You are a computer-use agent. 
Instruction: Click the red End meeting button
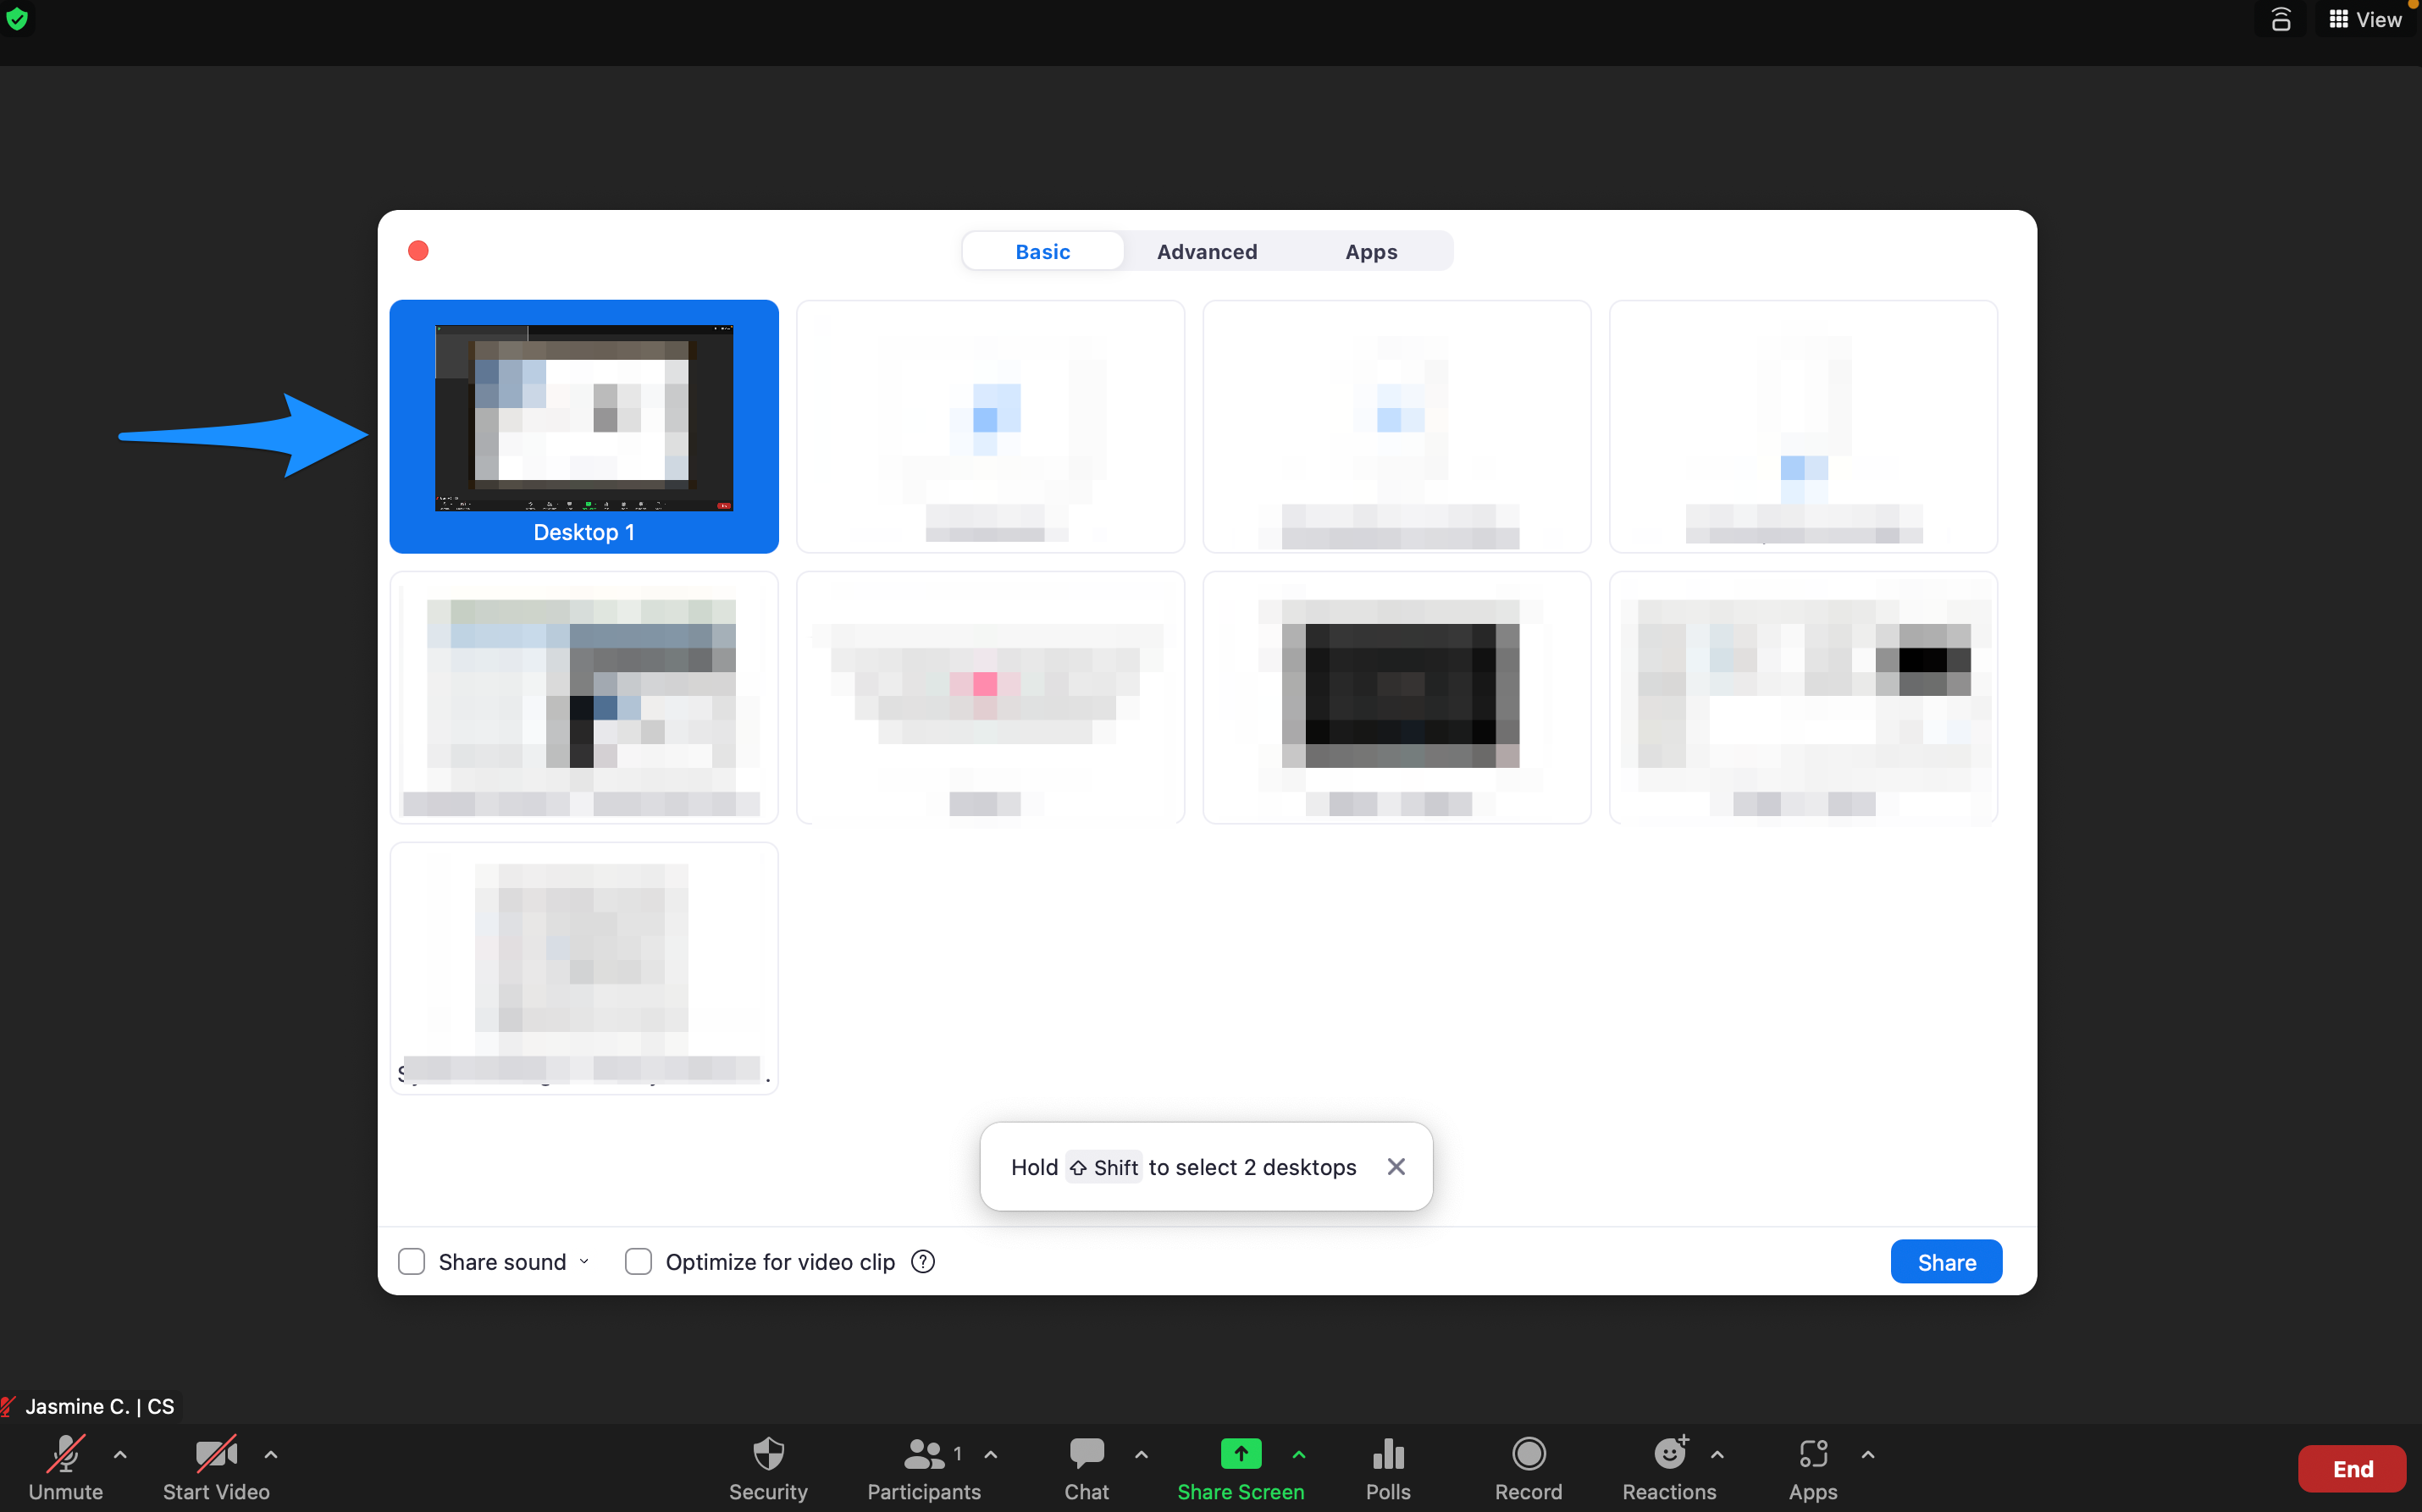coord(2352,1468)
